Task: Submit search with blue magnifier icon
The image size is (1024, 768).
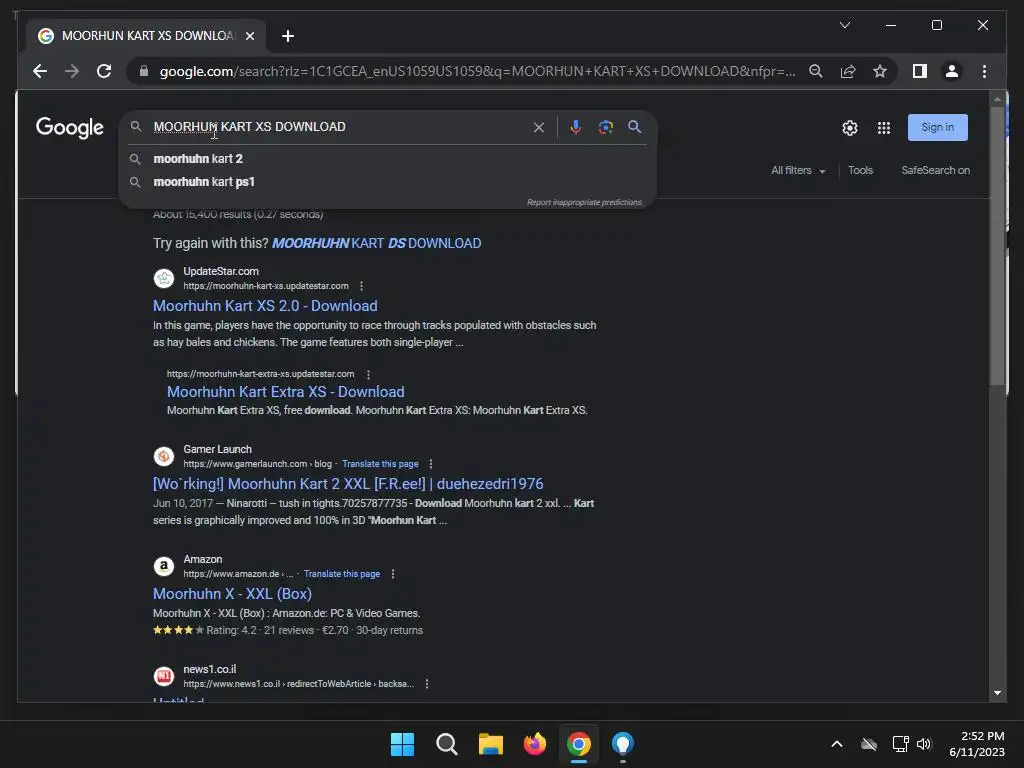Action: (634, 127)
